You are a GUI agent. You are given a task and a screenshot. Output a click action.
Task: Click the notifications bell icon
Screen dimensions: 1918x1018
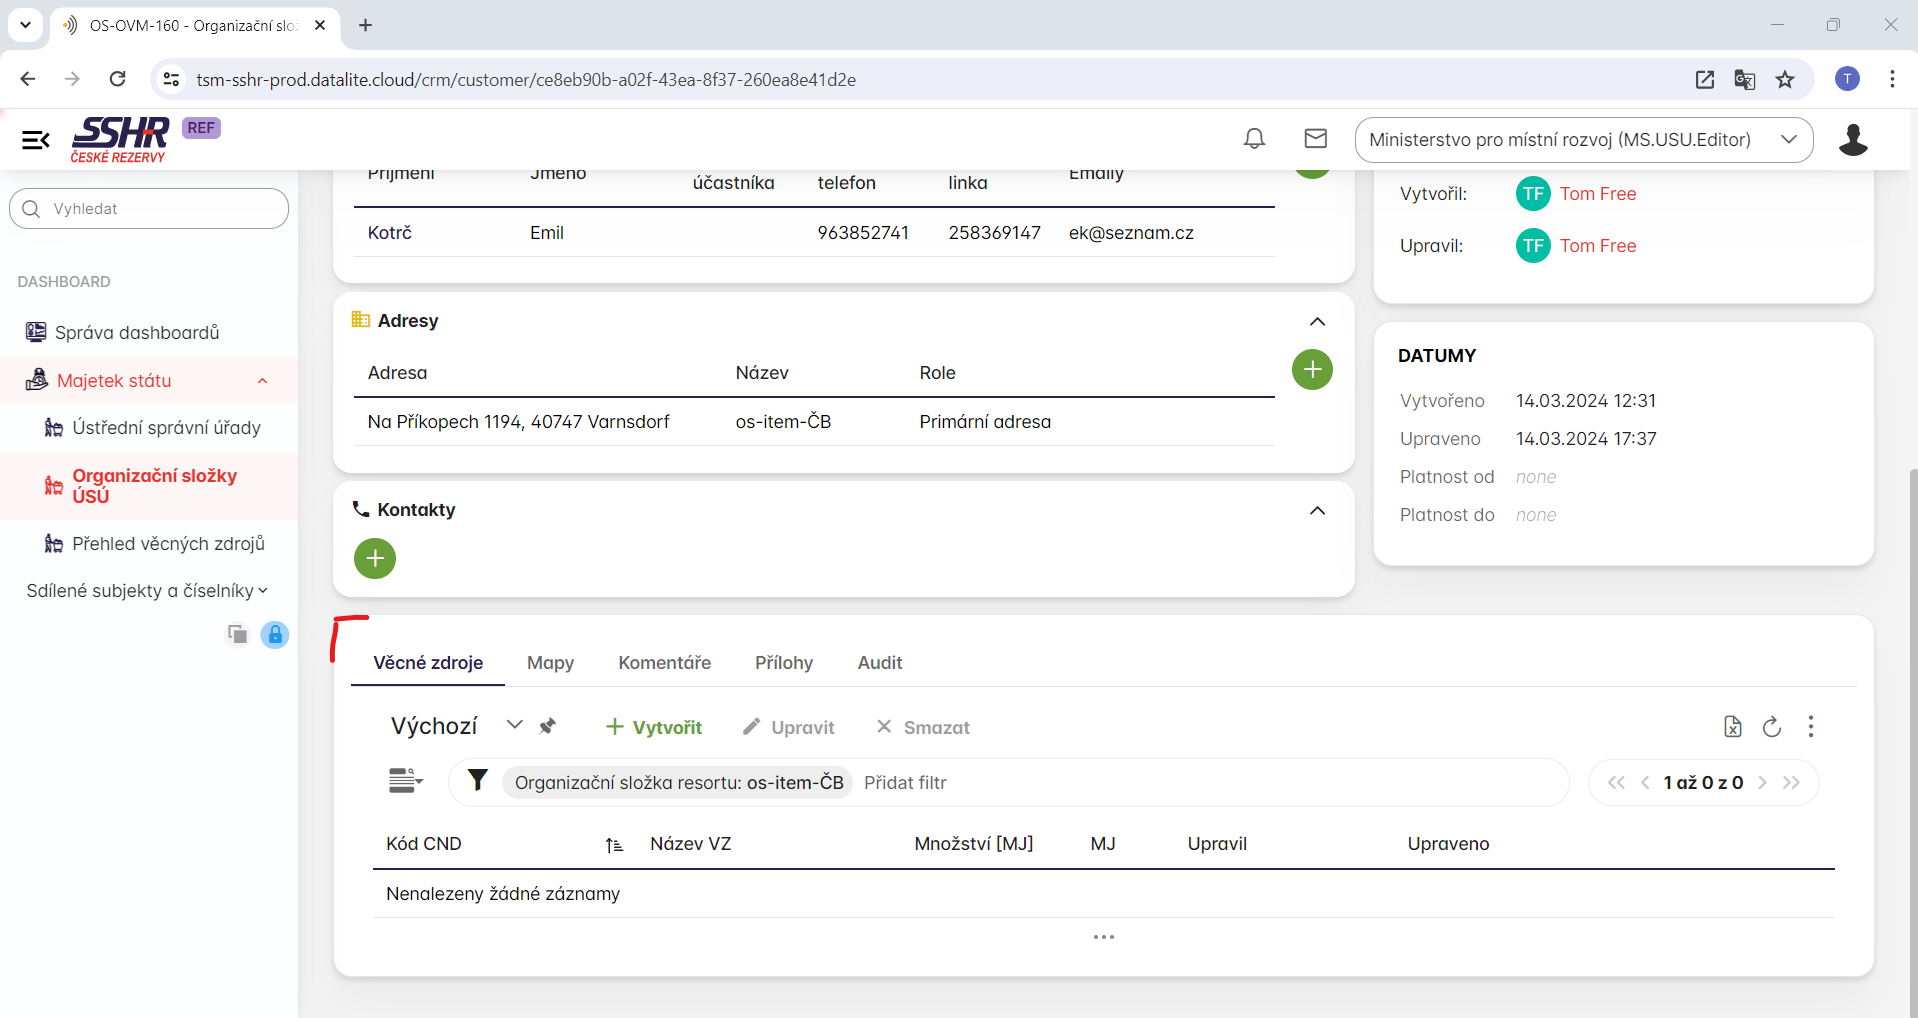coord(1254,139)
